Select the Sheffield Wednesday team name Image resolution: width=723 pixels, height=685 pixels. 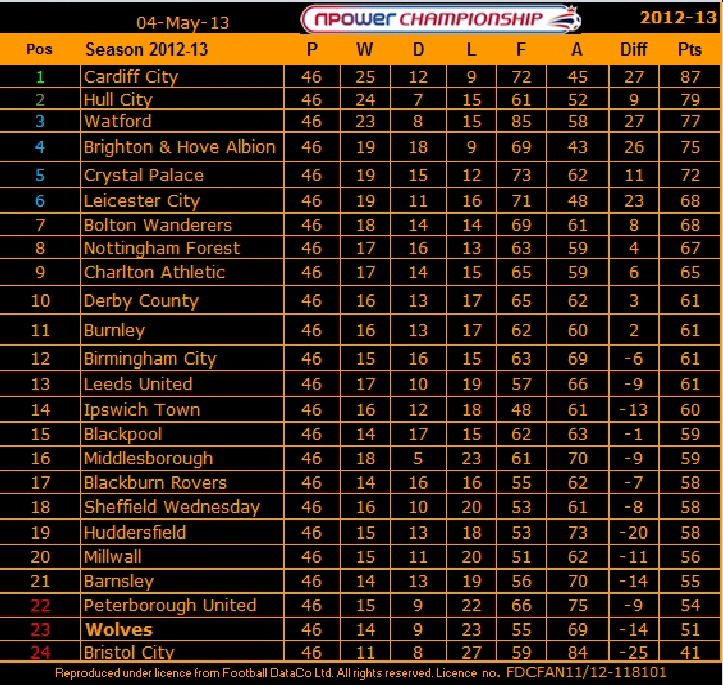pyautogui.click(x=172, y=507)
